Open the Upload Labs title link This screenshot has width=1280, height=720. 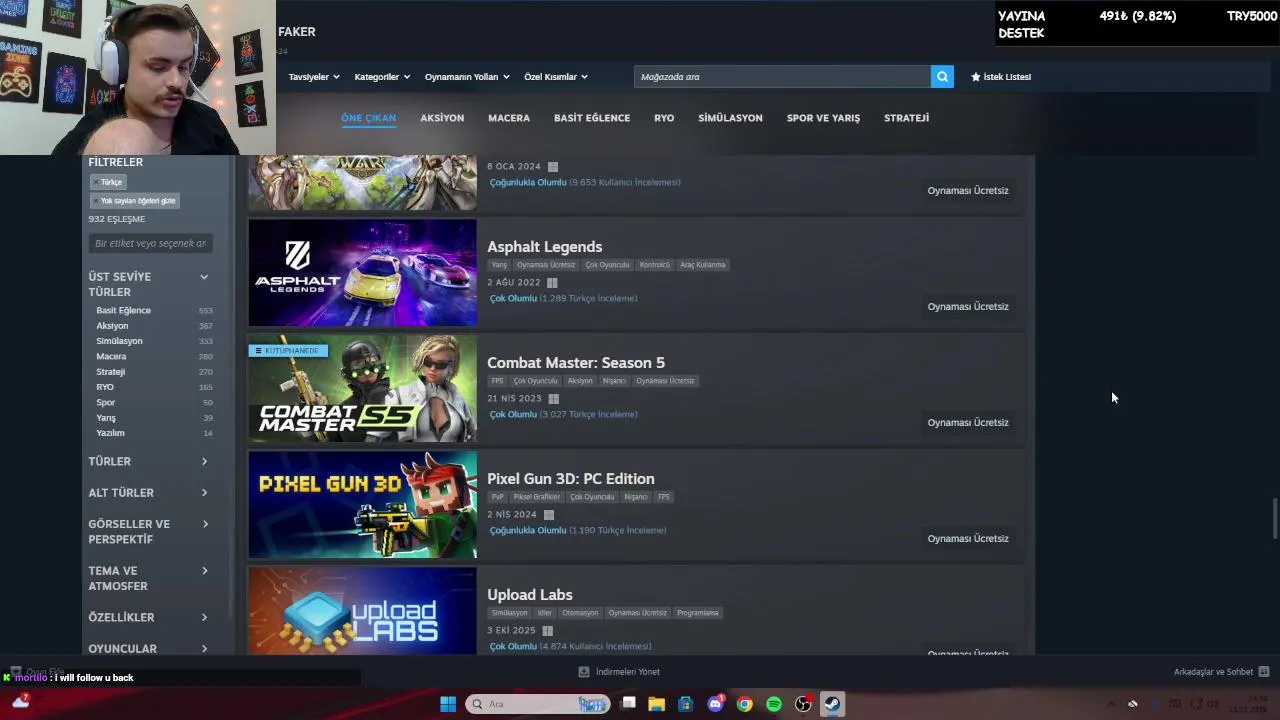530,595
